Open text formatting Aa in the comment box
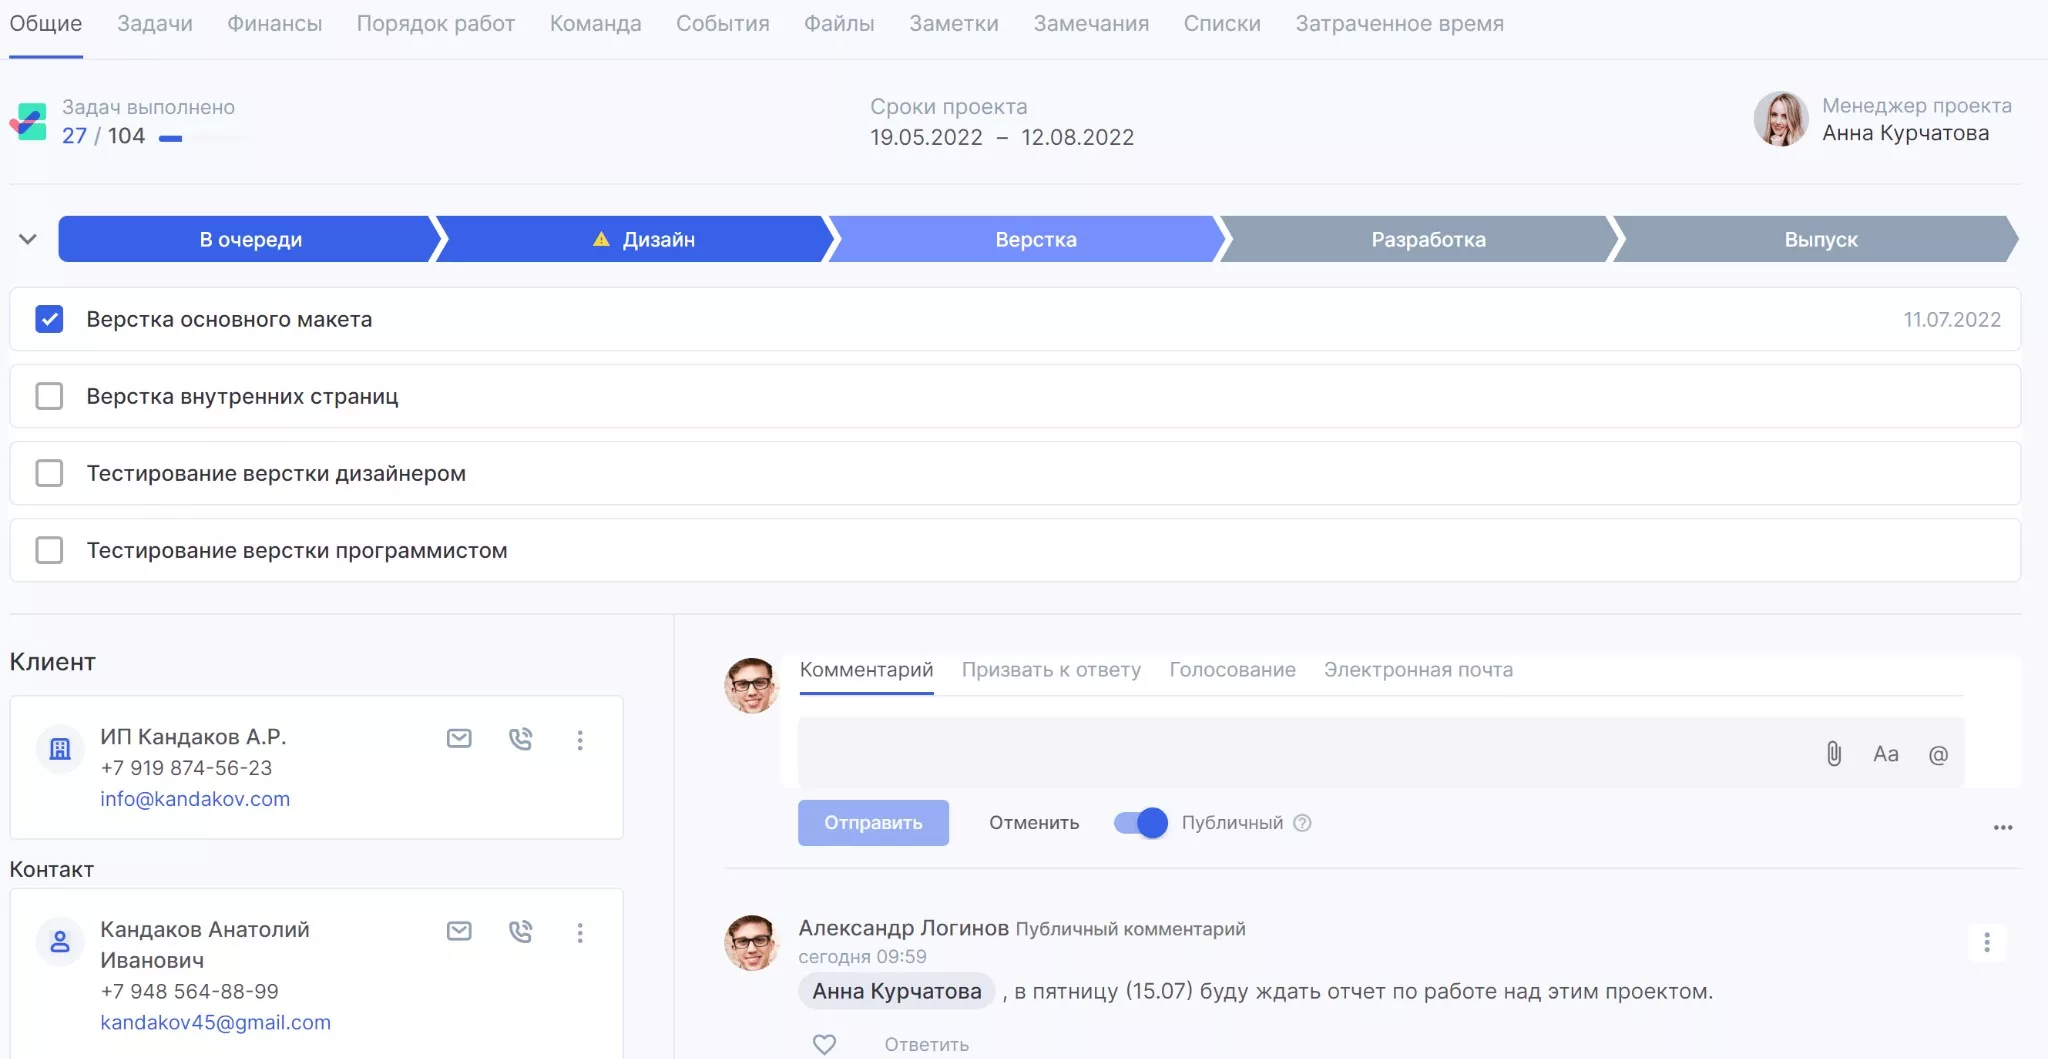The width and height of the screenshot is (2048, 1059). 1885,754
